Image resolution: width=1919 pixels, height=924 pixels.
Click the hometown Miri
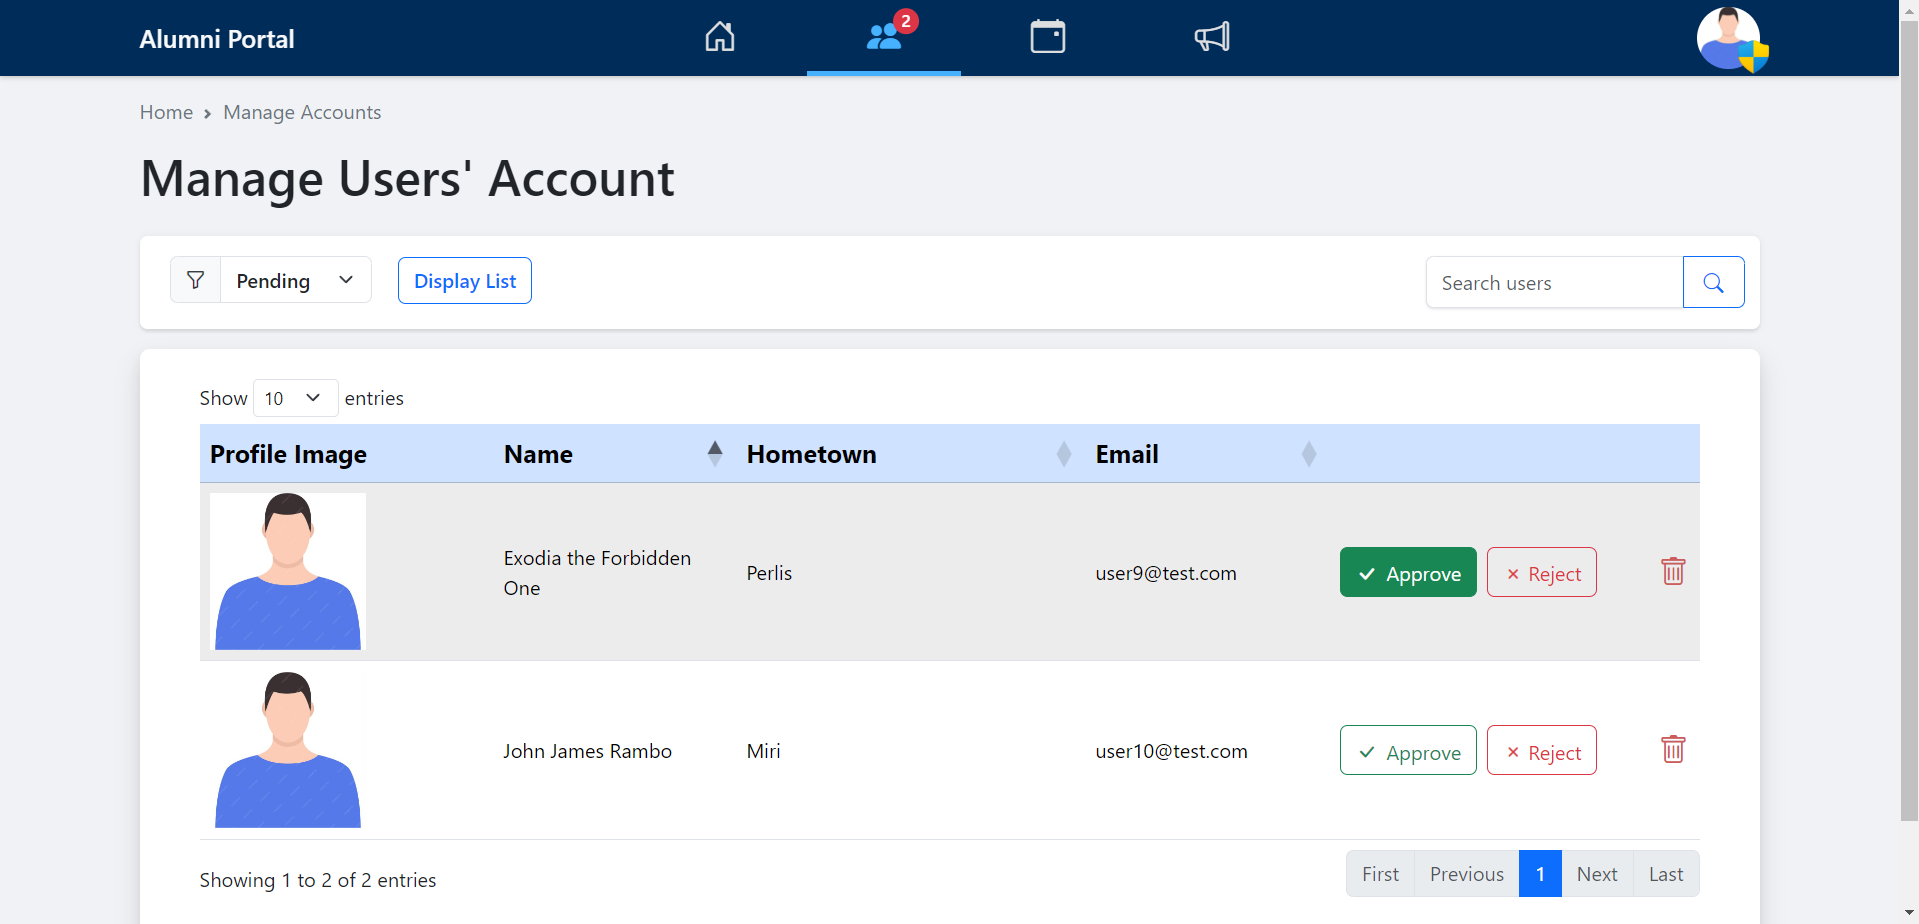[763, 751]
